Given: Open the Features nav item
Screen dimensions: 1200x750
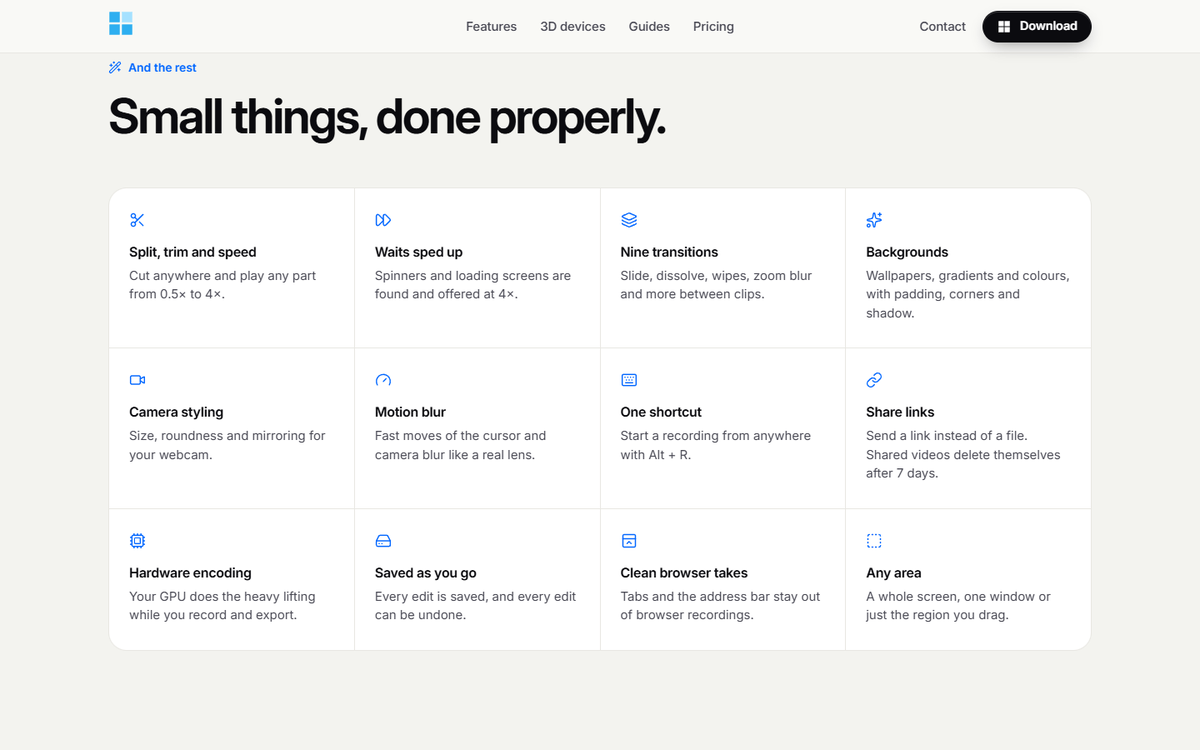Looking at the screenshot, I should point(491,27).
